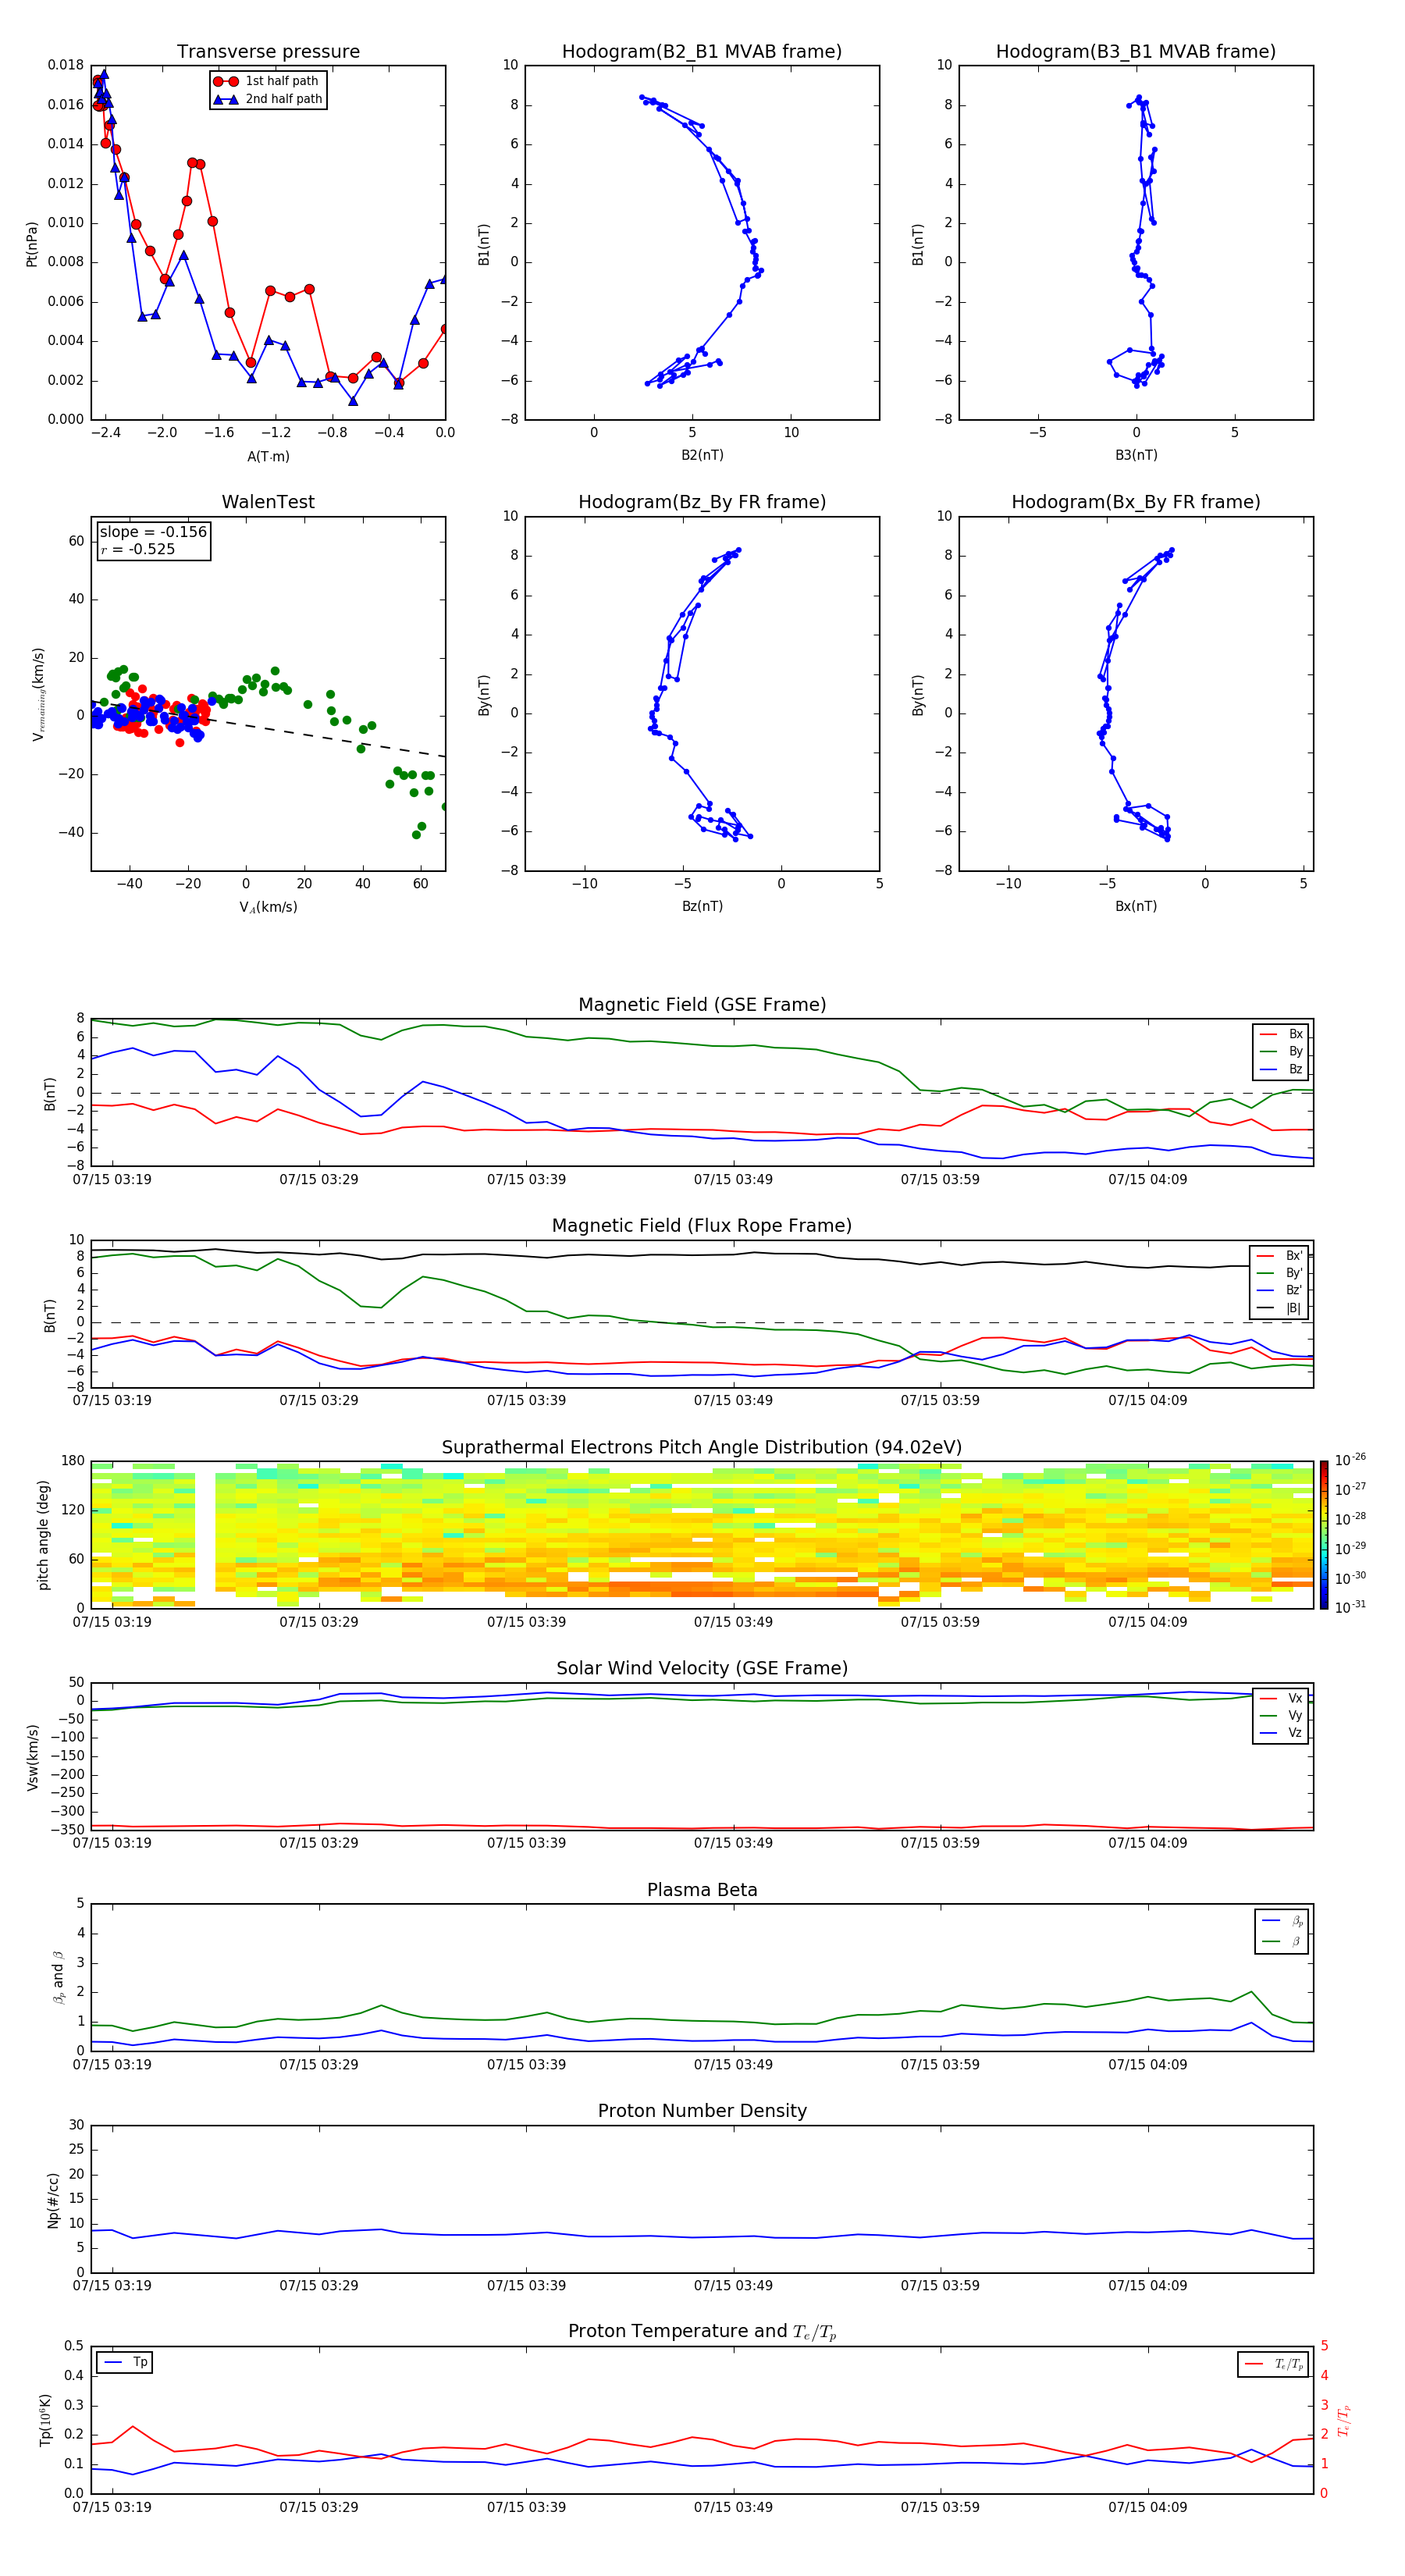This screenshot has height=2576, width=1405.
Task: Click the 'Bx' legend entry in GSE plot
Action: [1282, 1034]
